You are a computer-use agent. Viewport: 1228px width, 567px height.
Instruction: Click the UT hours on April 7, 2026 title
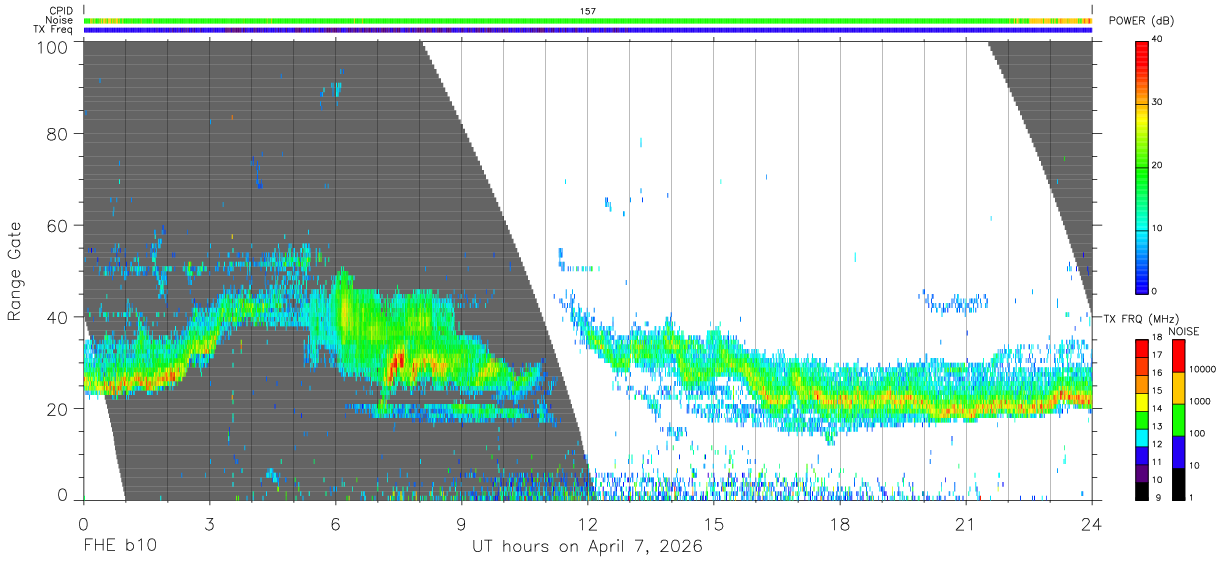(x=587, y=547)
